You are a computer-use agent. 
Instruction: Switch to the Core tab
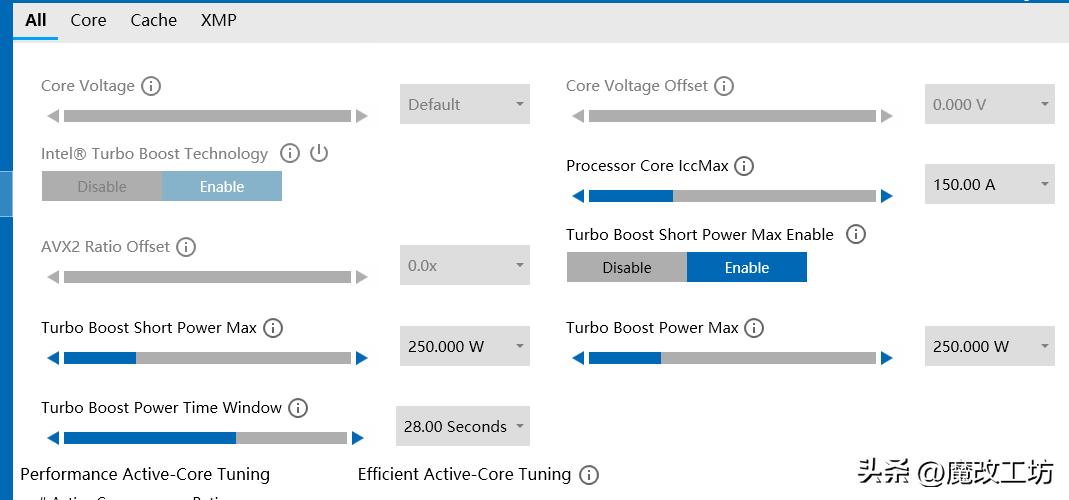coord(88,20)
